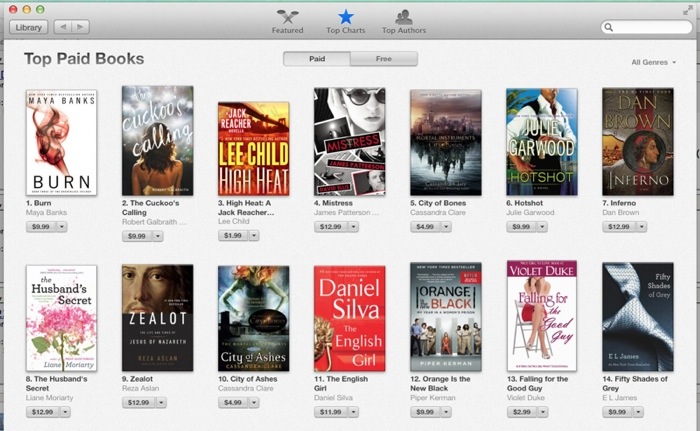
Task: Buy Inferno for $12.99
Action: (x=618, y=227)
